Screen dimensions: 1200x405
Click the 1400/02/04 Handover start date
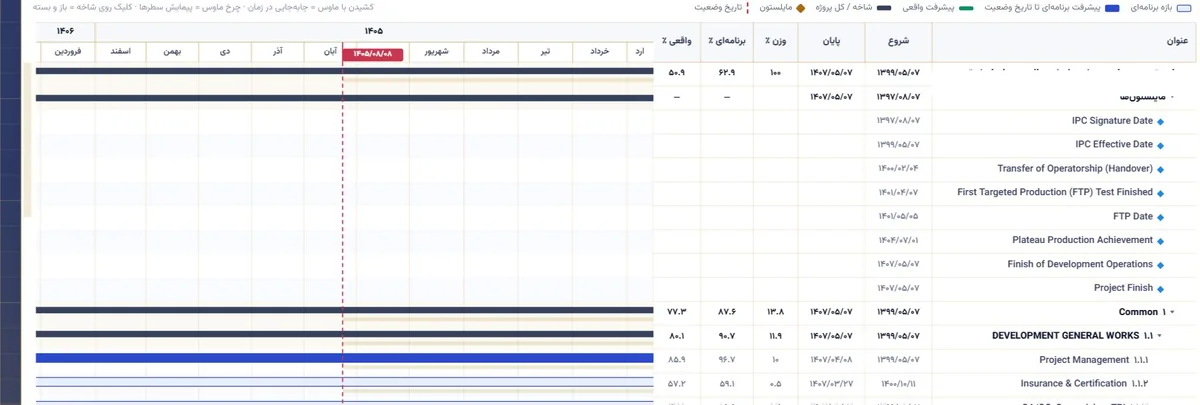[x=898, y=169]
